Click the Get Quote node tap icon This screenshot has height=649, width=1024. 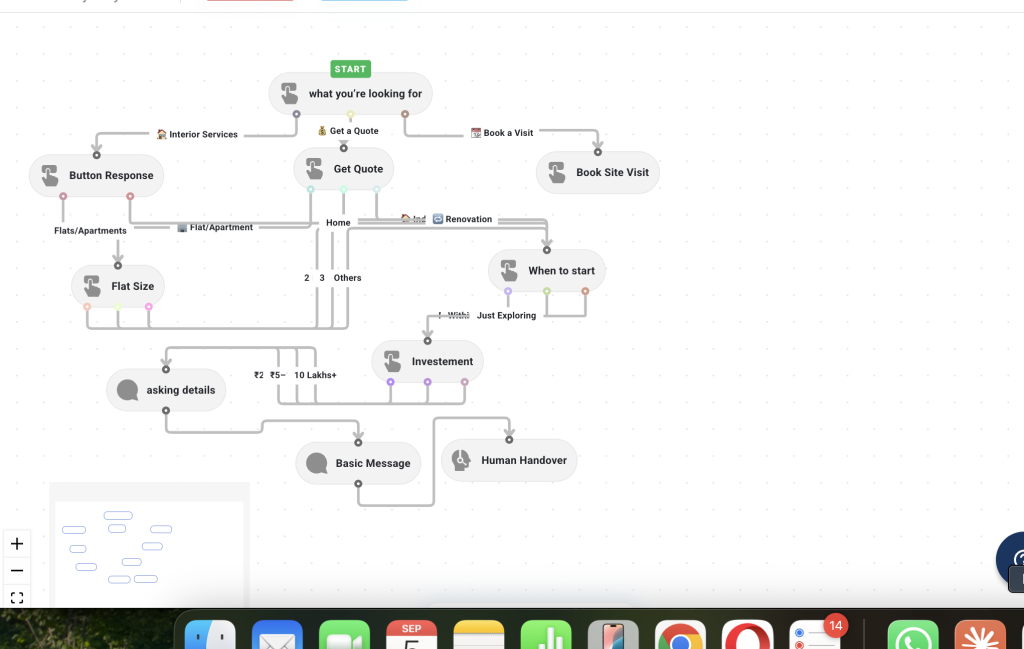[x=314, y=169]
